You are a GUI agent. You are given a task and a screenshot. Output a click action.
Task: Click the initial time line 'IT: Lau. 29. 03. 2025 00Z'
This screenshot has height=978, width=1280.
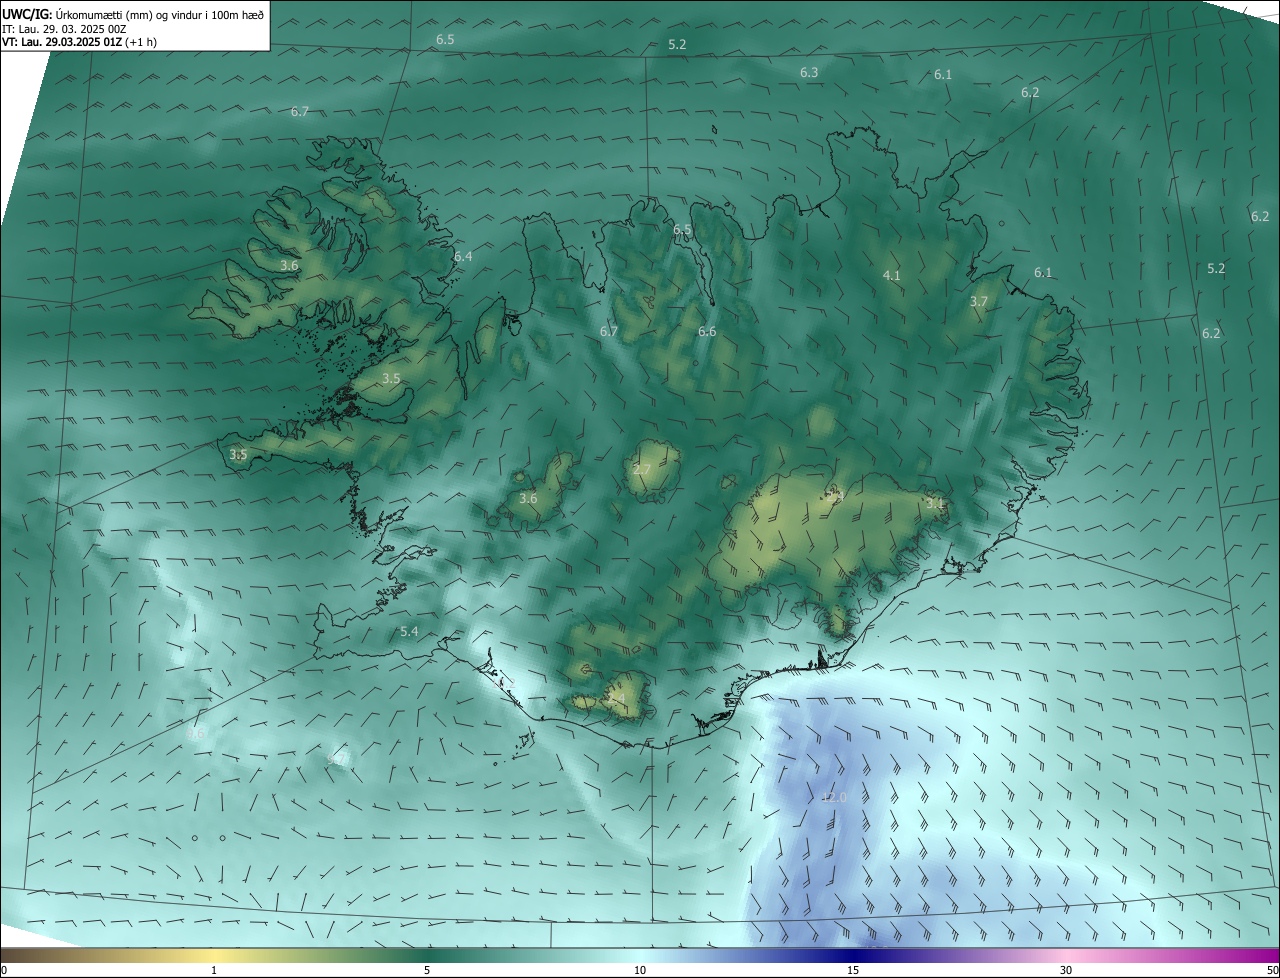click(64, 29)
